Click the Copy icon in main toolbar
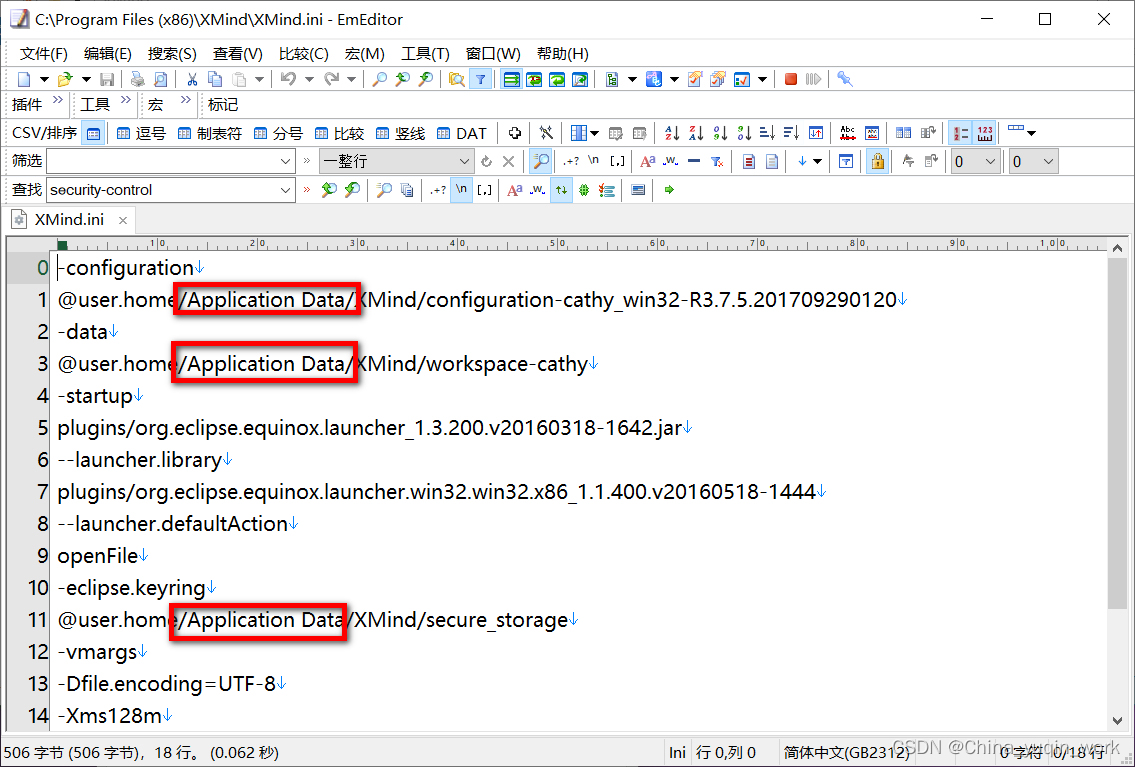The image size is (1135, 767). [215, 79]
